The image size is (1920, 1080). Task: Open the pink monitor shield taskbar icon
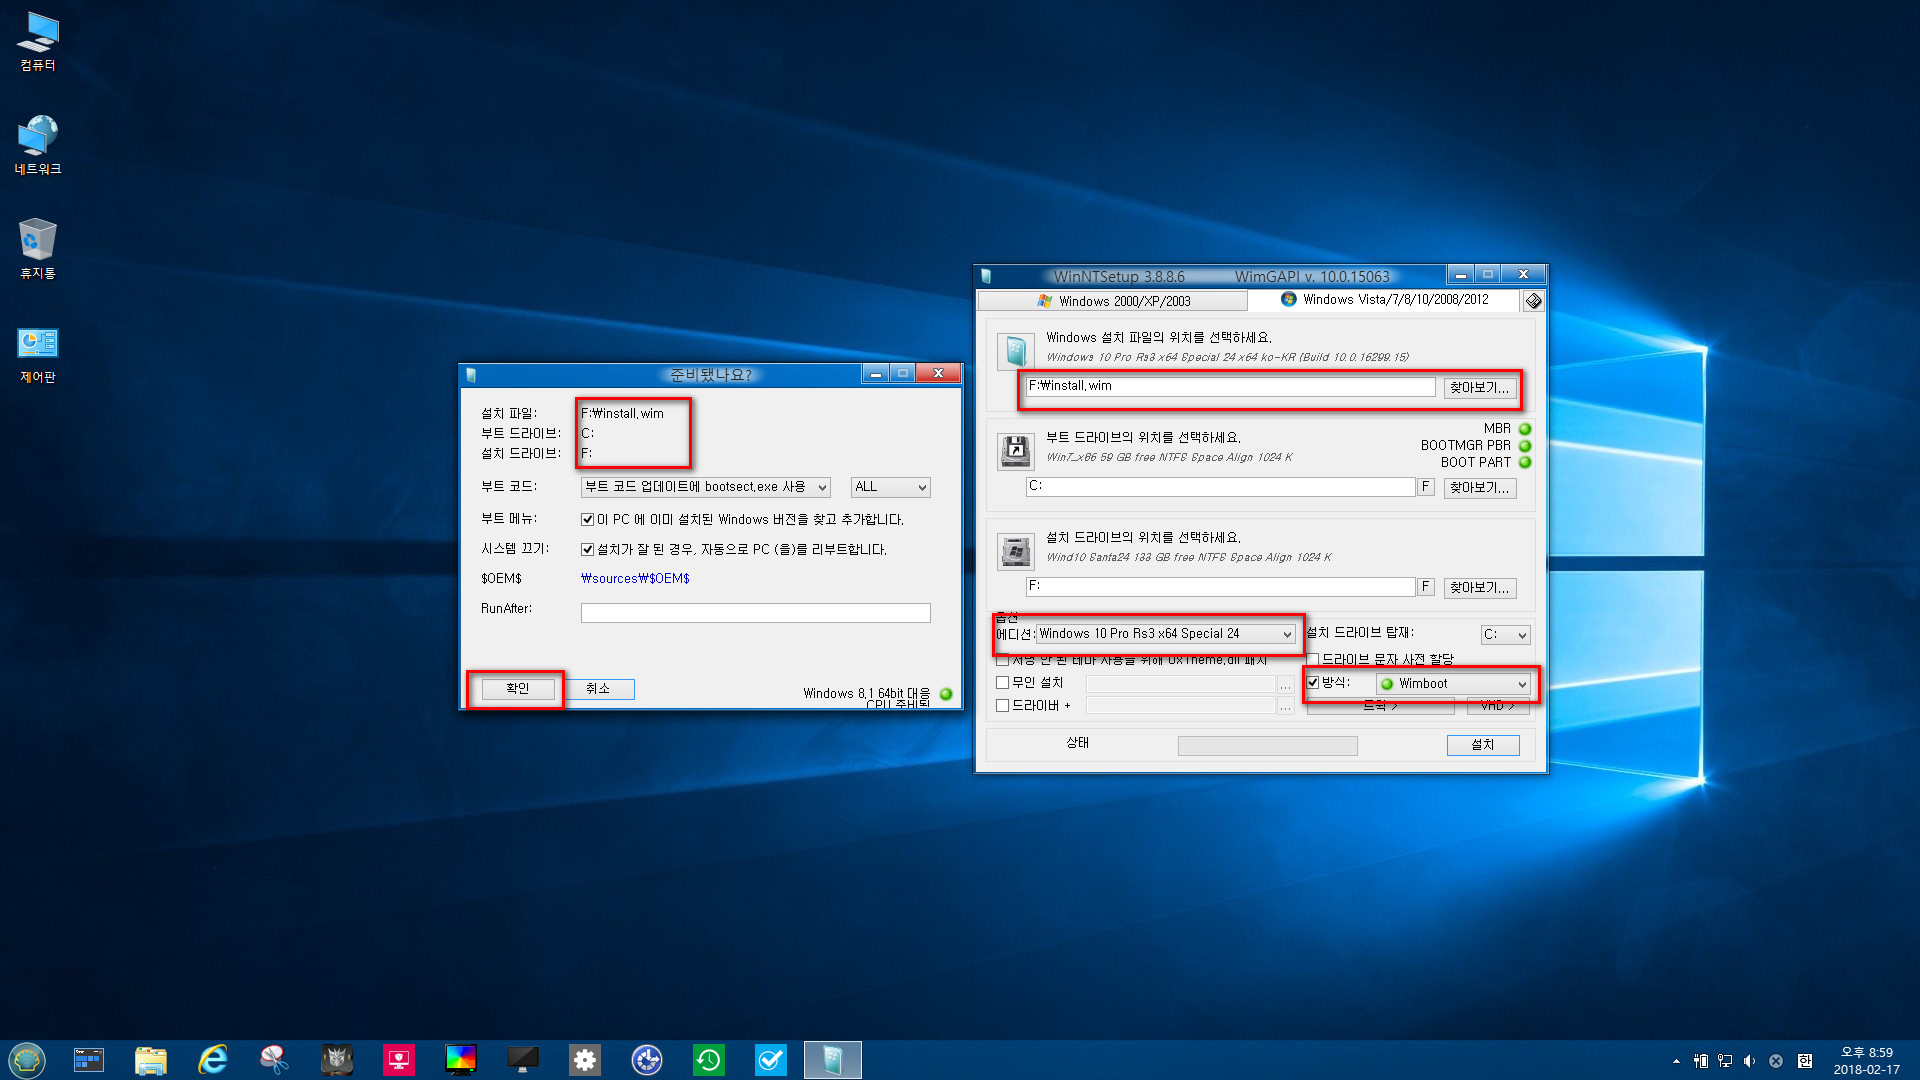pos(399,1060)
